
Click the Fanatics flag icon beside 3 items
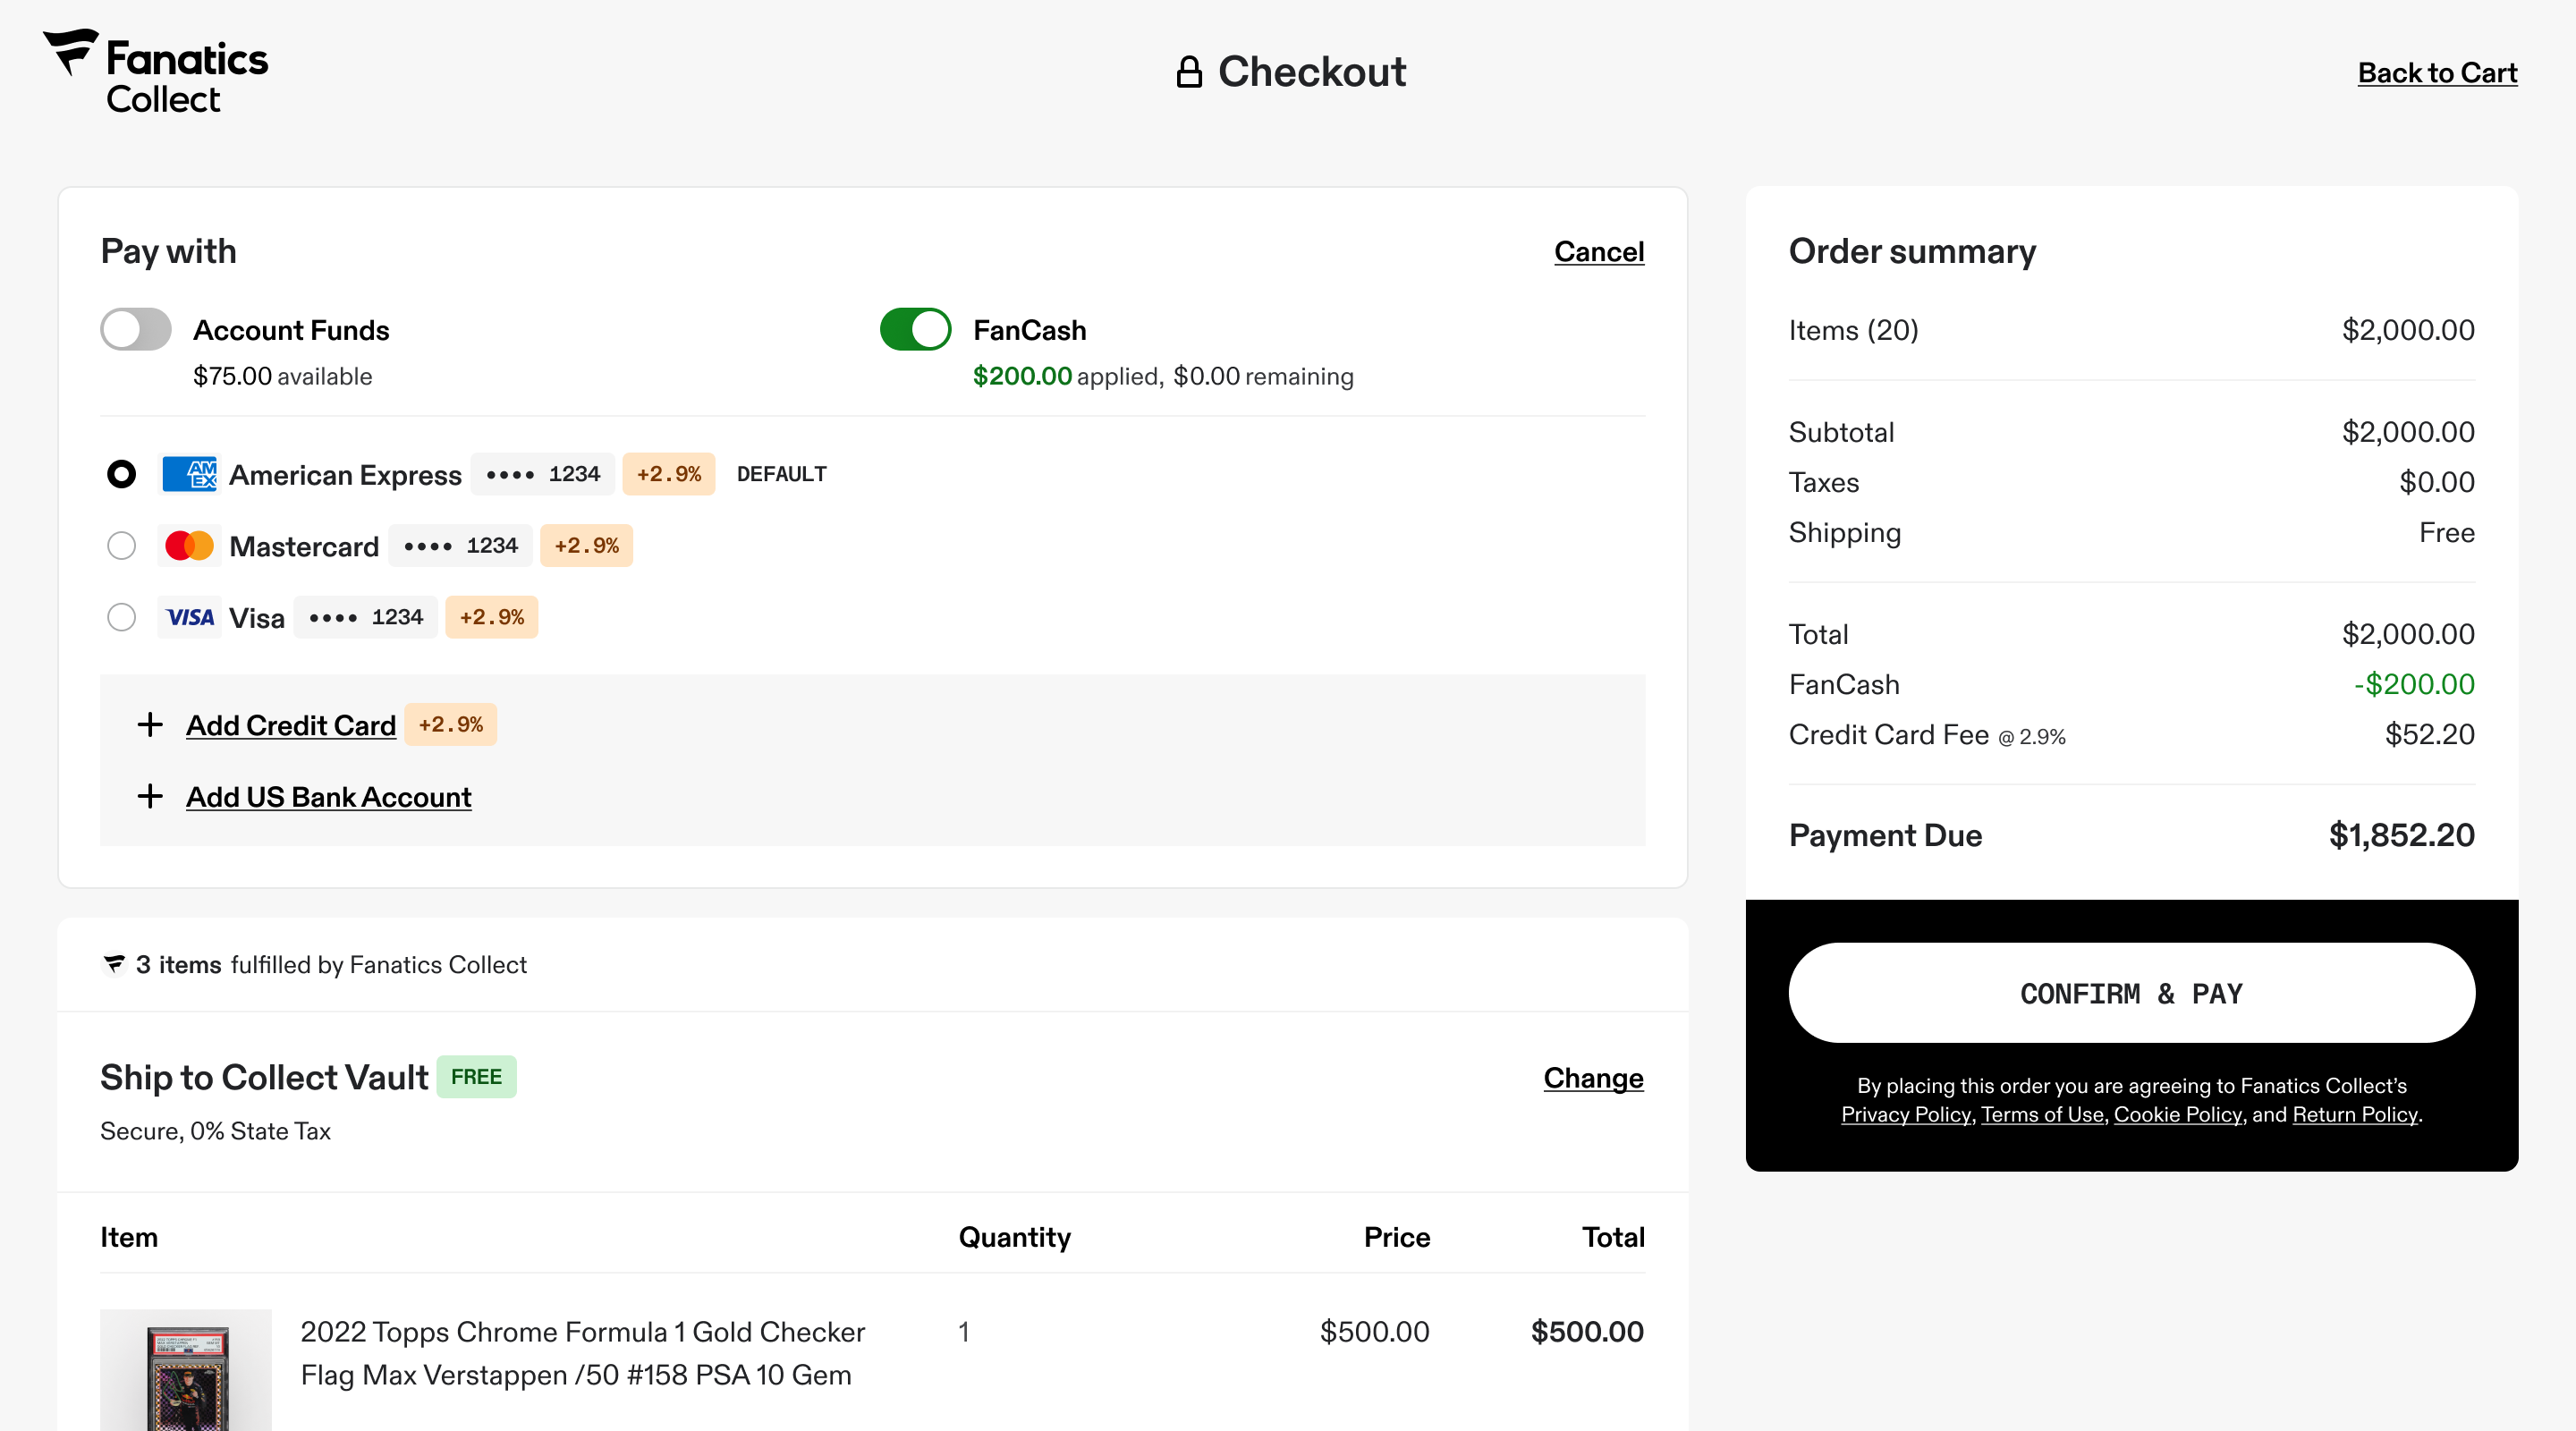click(x=114, y=964)
